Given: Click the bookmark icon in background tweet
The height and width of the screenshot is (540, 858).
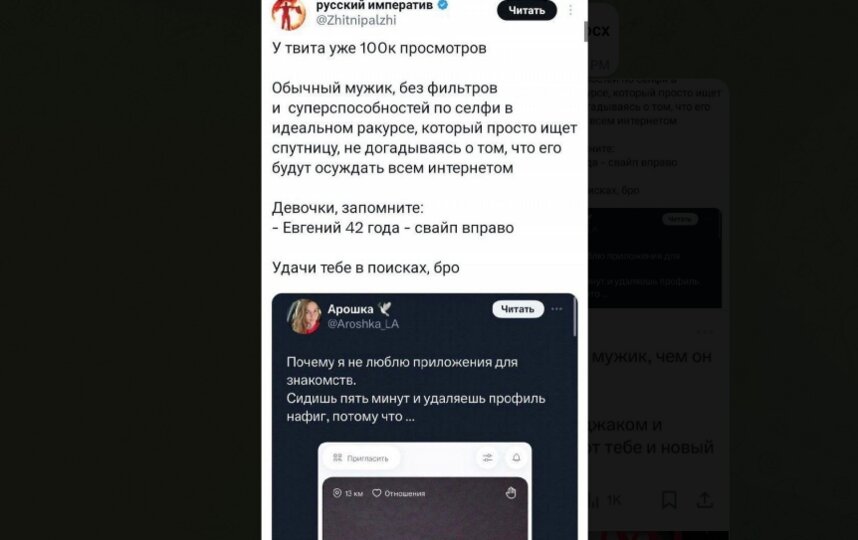Looking at the screenshot, I should pos(669,500).
